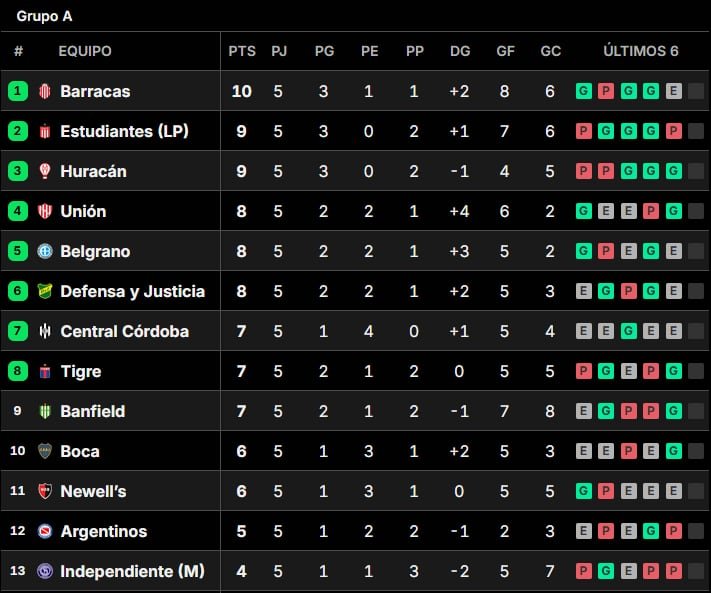Click position badge number 1
The image size is (711, 593).
17,91
